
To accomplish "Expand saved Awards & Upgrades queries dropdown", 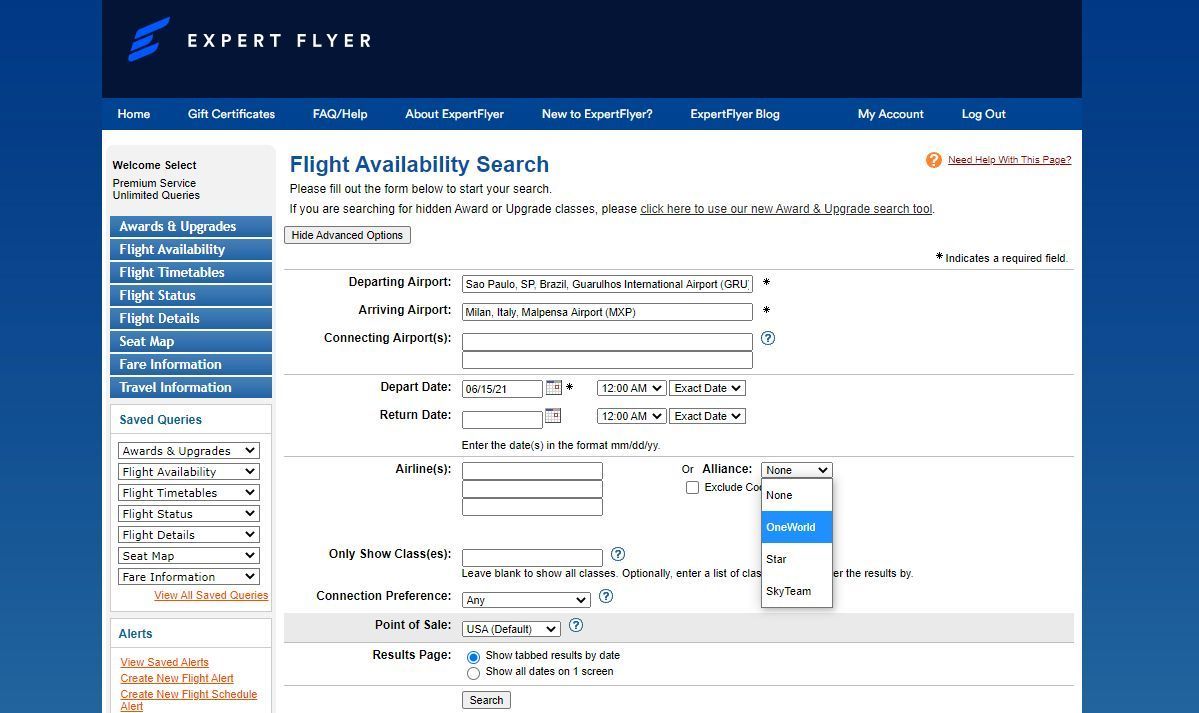I will (189, 451).
